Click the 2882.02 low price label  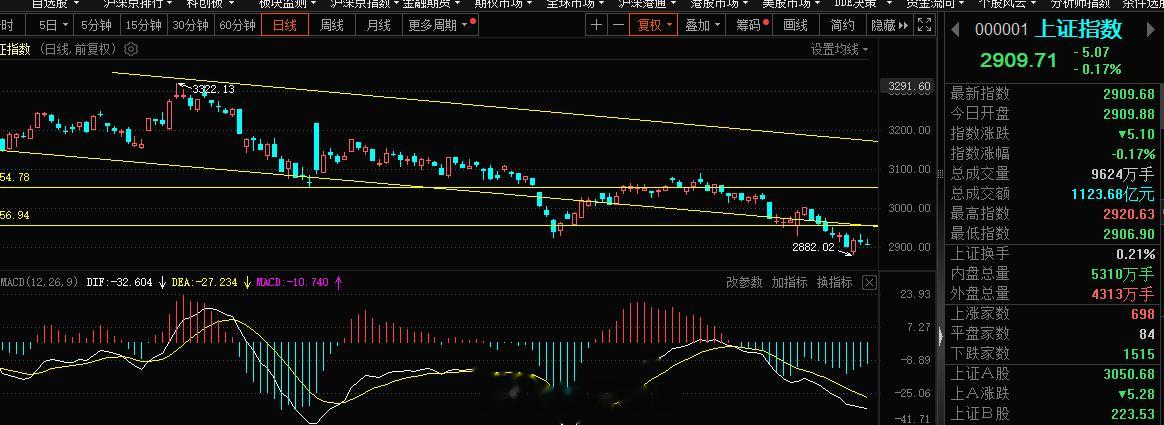coord(813,247)
